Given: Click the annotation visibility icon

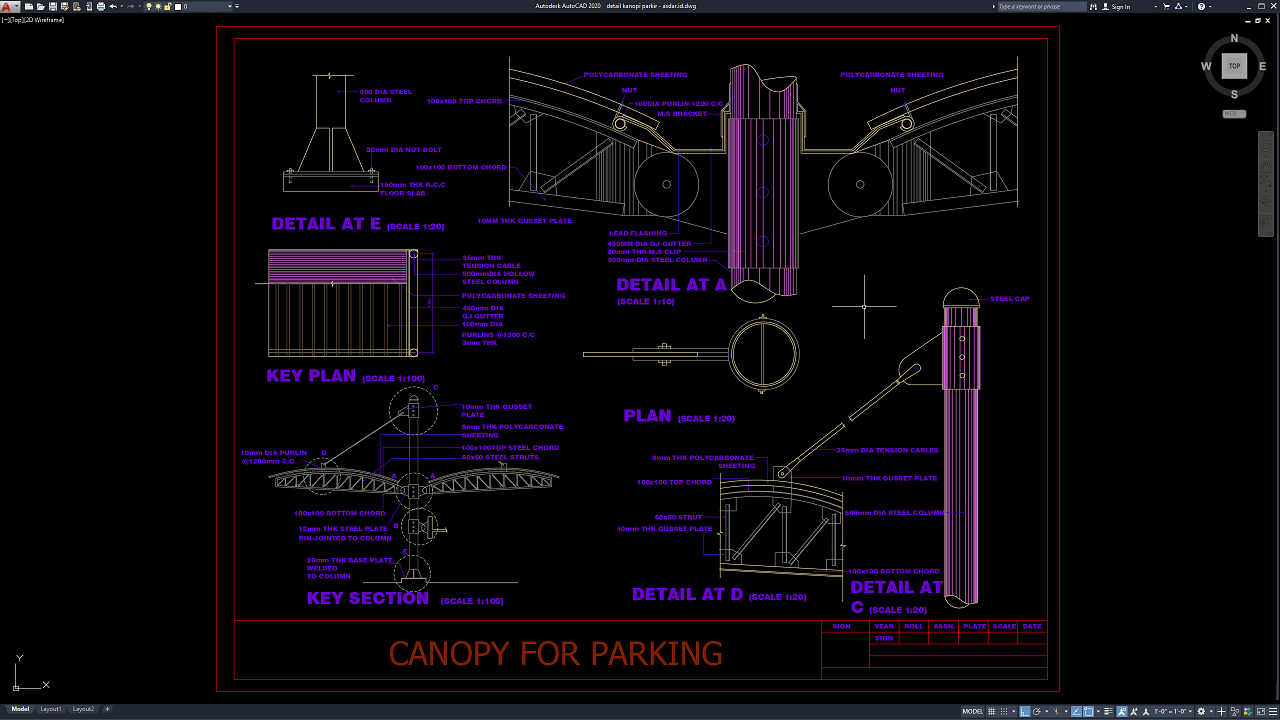Looking at the screenshot, I should tap(1122, 711).
